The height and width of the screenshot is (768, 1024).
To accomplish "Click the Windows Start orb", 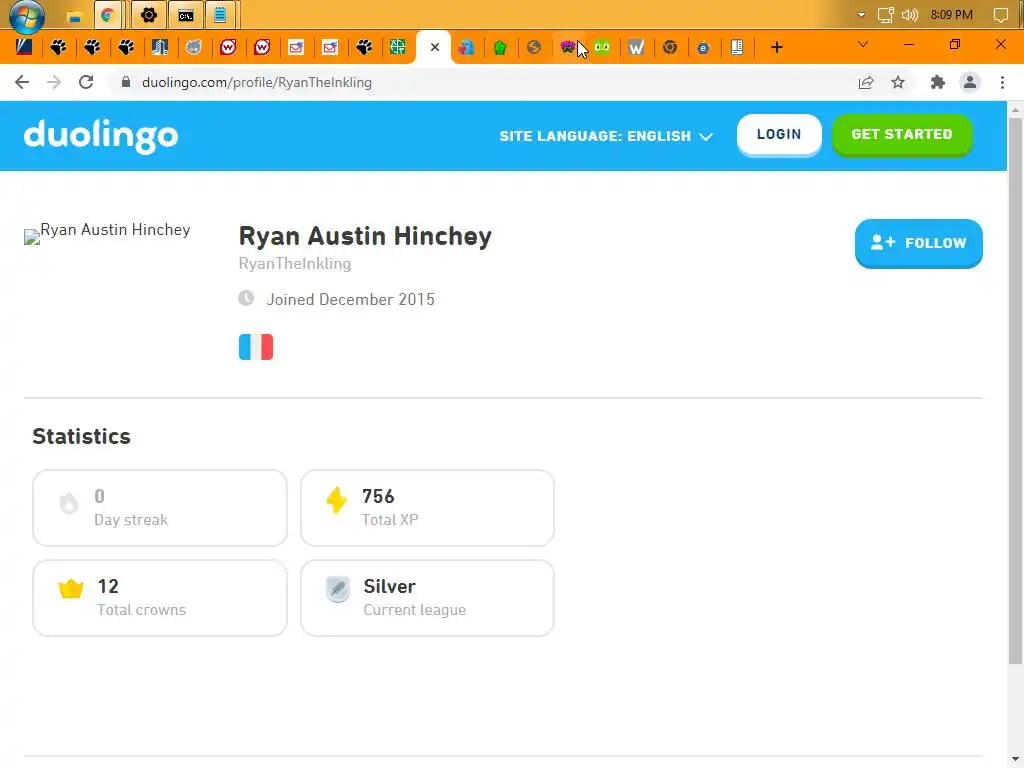I will (26, 16).
